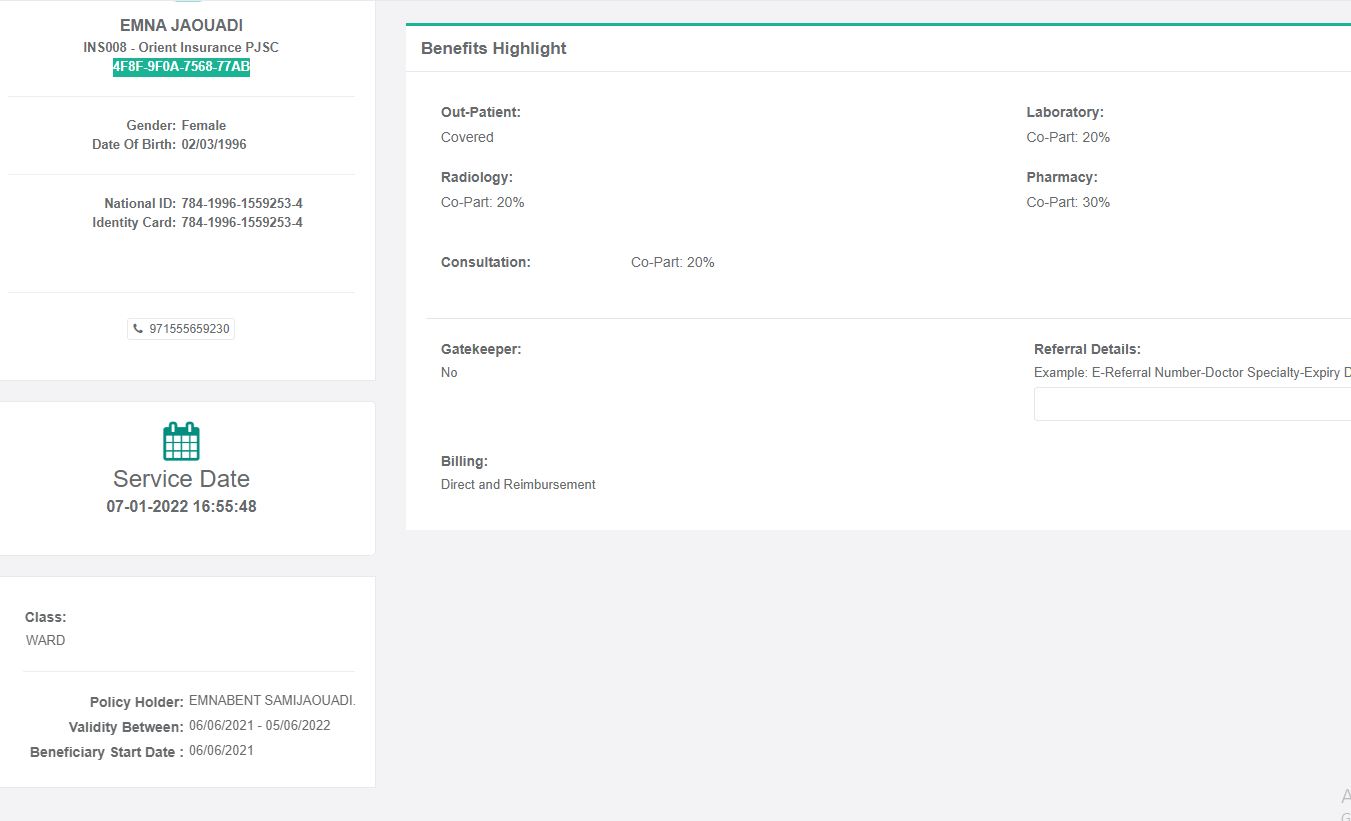Click the phone icon beside 971555659230

pyautogui.click(x=138, y=329)
